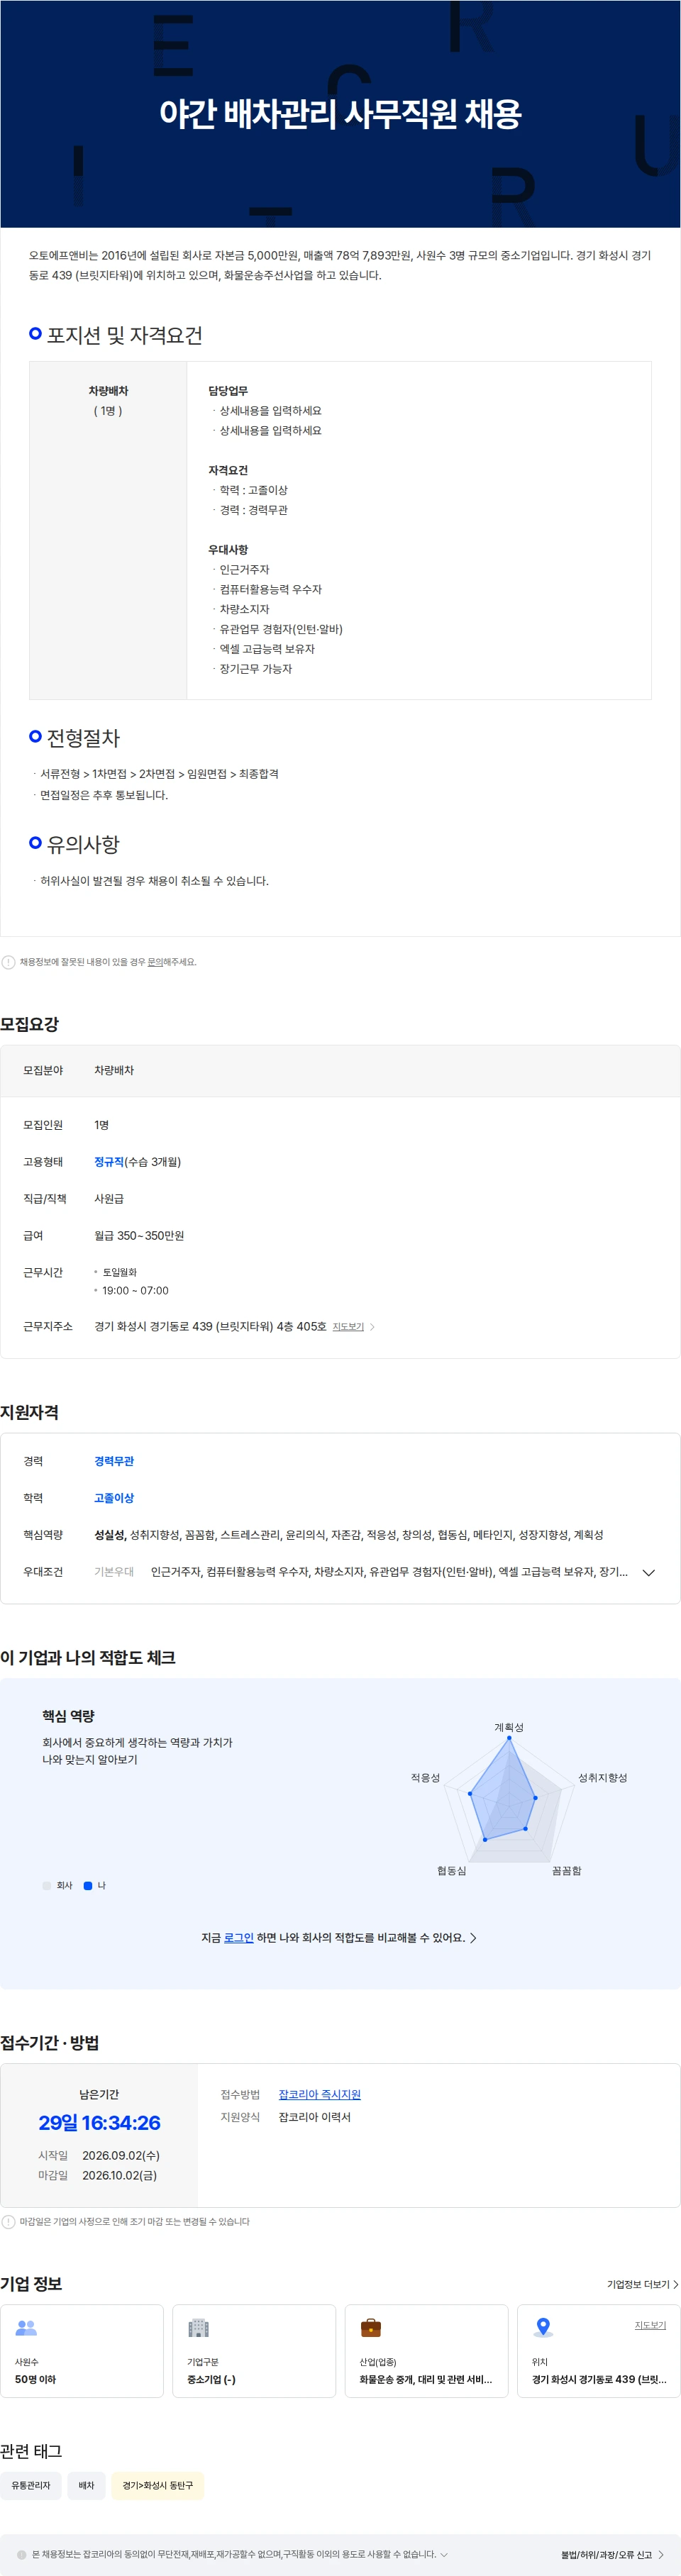
Task: Click 기업정보 더보기 link
Action: (642, 2284)
